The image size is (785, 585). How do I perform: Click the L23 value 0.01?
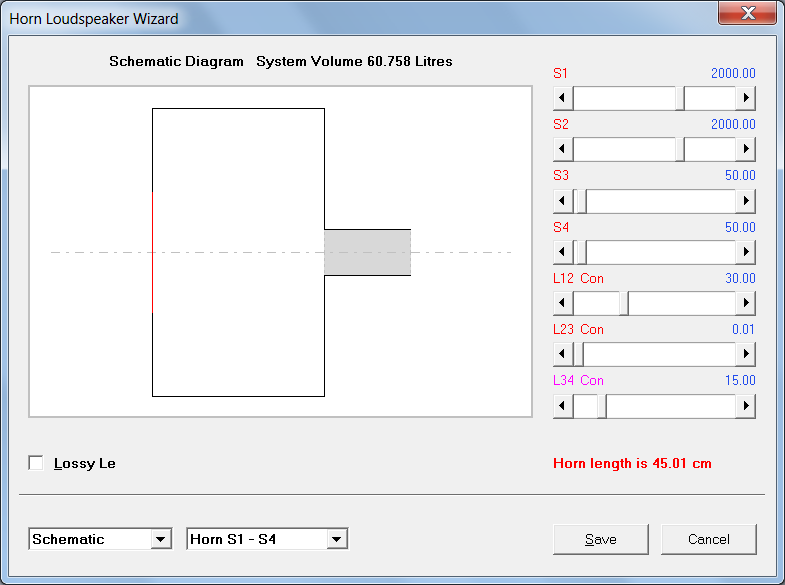(x=743, y=329)
